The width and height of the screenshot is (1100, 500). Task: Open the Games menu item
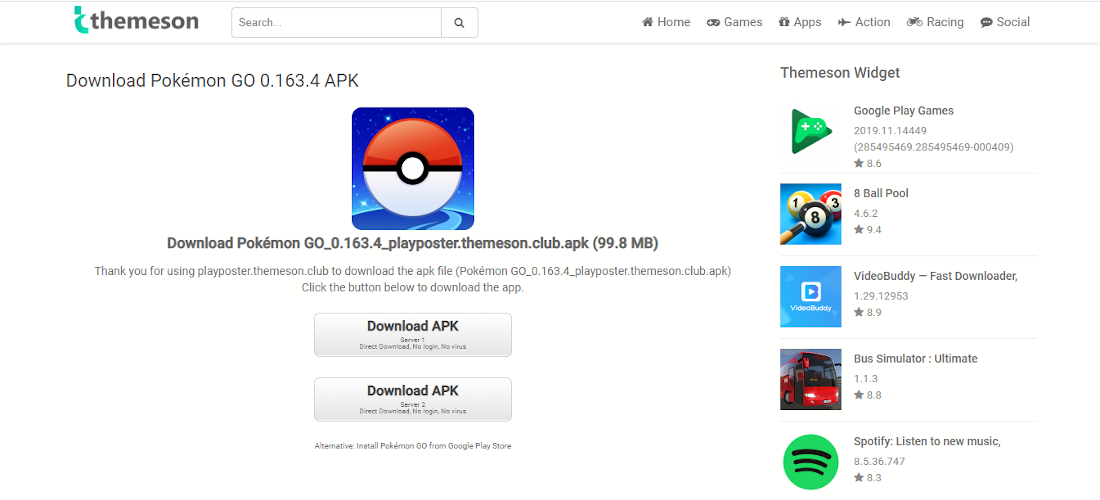tap(735, 22)
